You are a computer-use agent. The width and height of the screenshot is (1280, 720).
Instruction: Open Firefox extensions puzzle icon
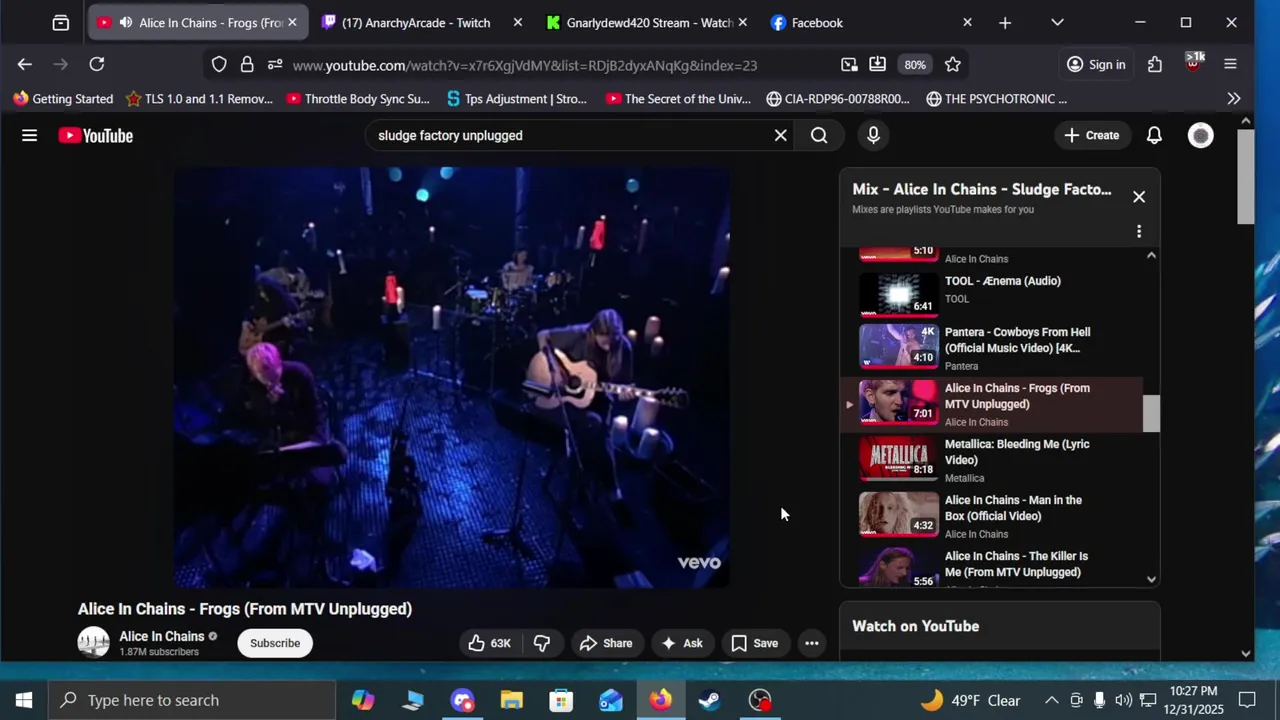coord(1155,64)
